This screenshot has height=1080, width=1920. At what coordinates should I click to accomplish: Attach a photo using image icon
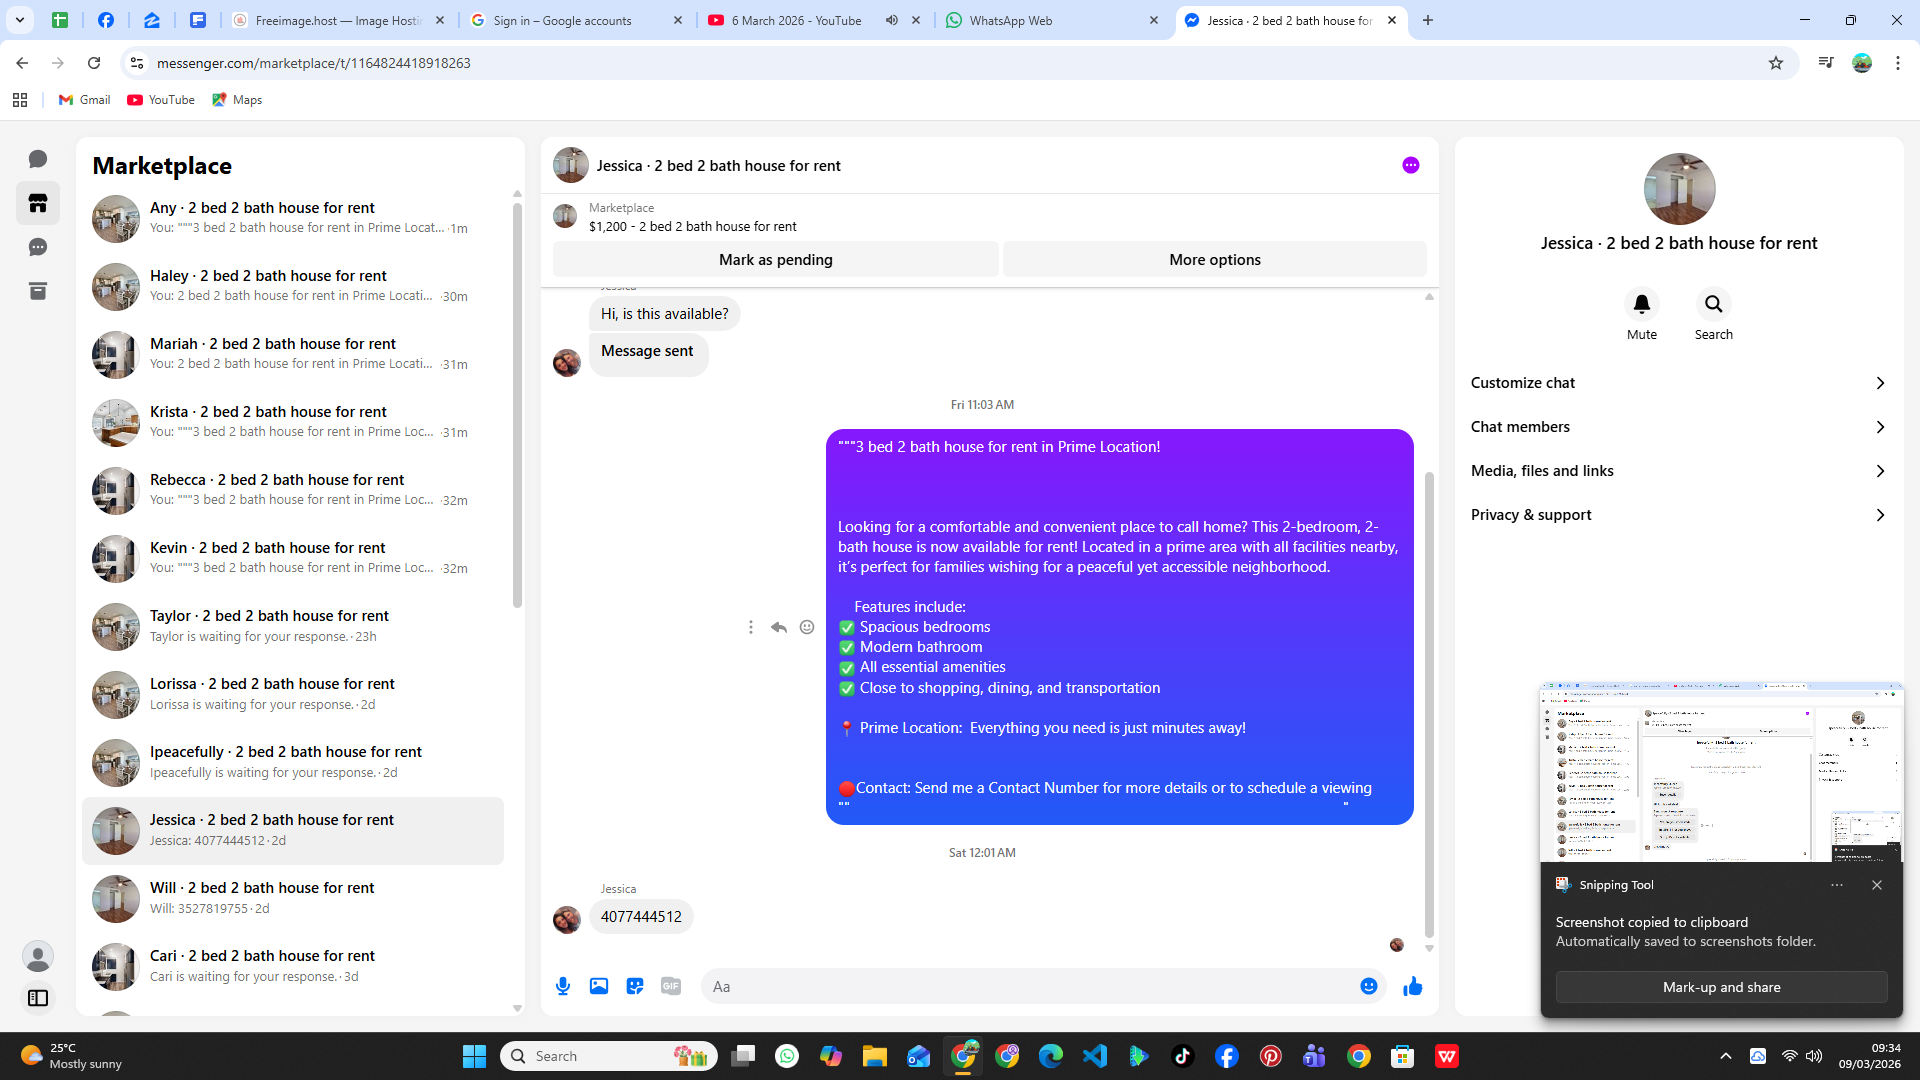[599, 986]
